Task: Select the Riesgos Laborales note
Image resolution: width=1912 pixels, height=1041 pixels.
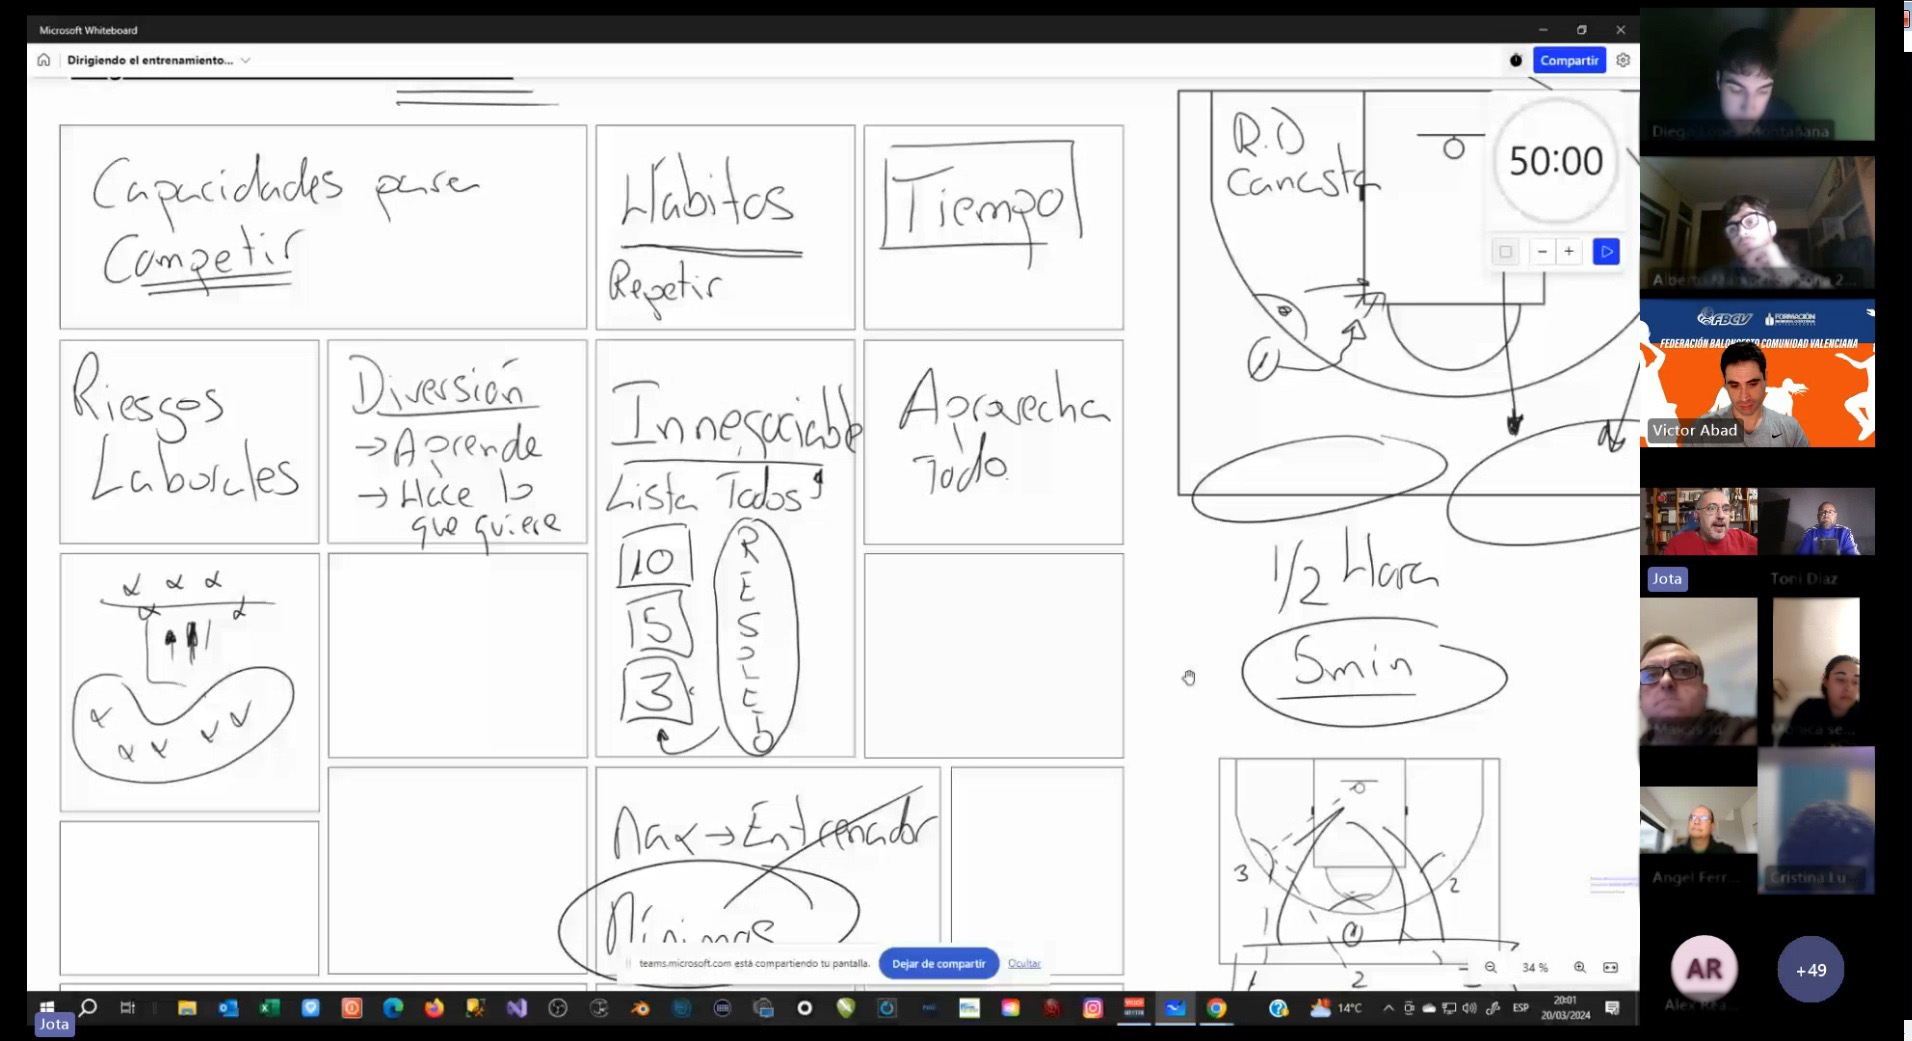Action: [189, 442]
